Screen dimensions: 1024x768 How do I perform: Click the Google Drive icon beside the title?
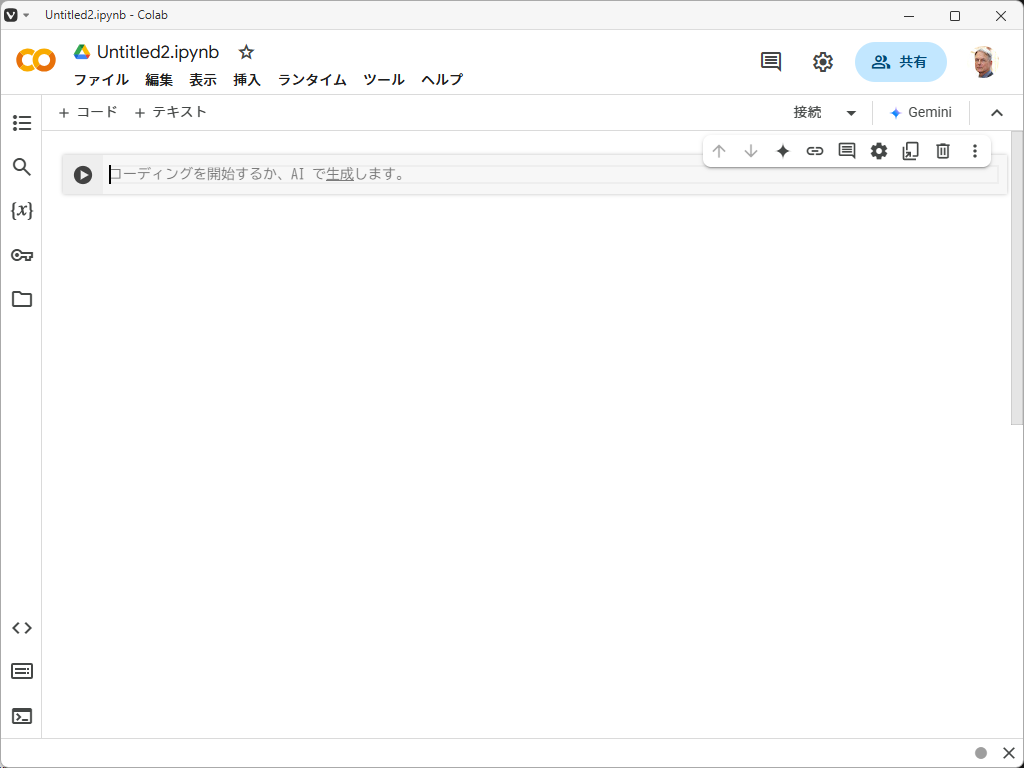click(x=82, y=52)
